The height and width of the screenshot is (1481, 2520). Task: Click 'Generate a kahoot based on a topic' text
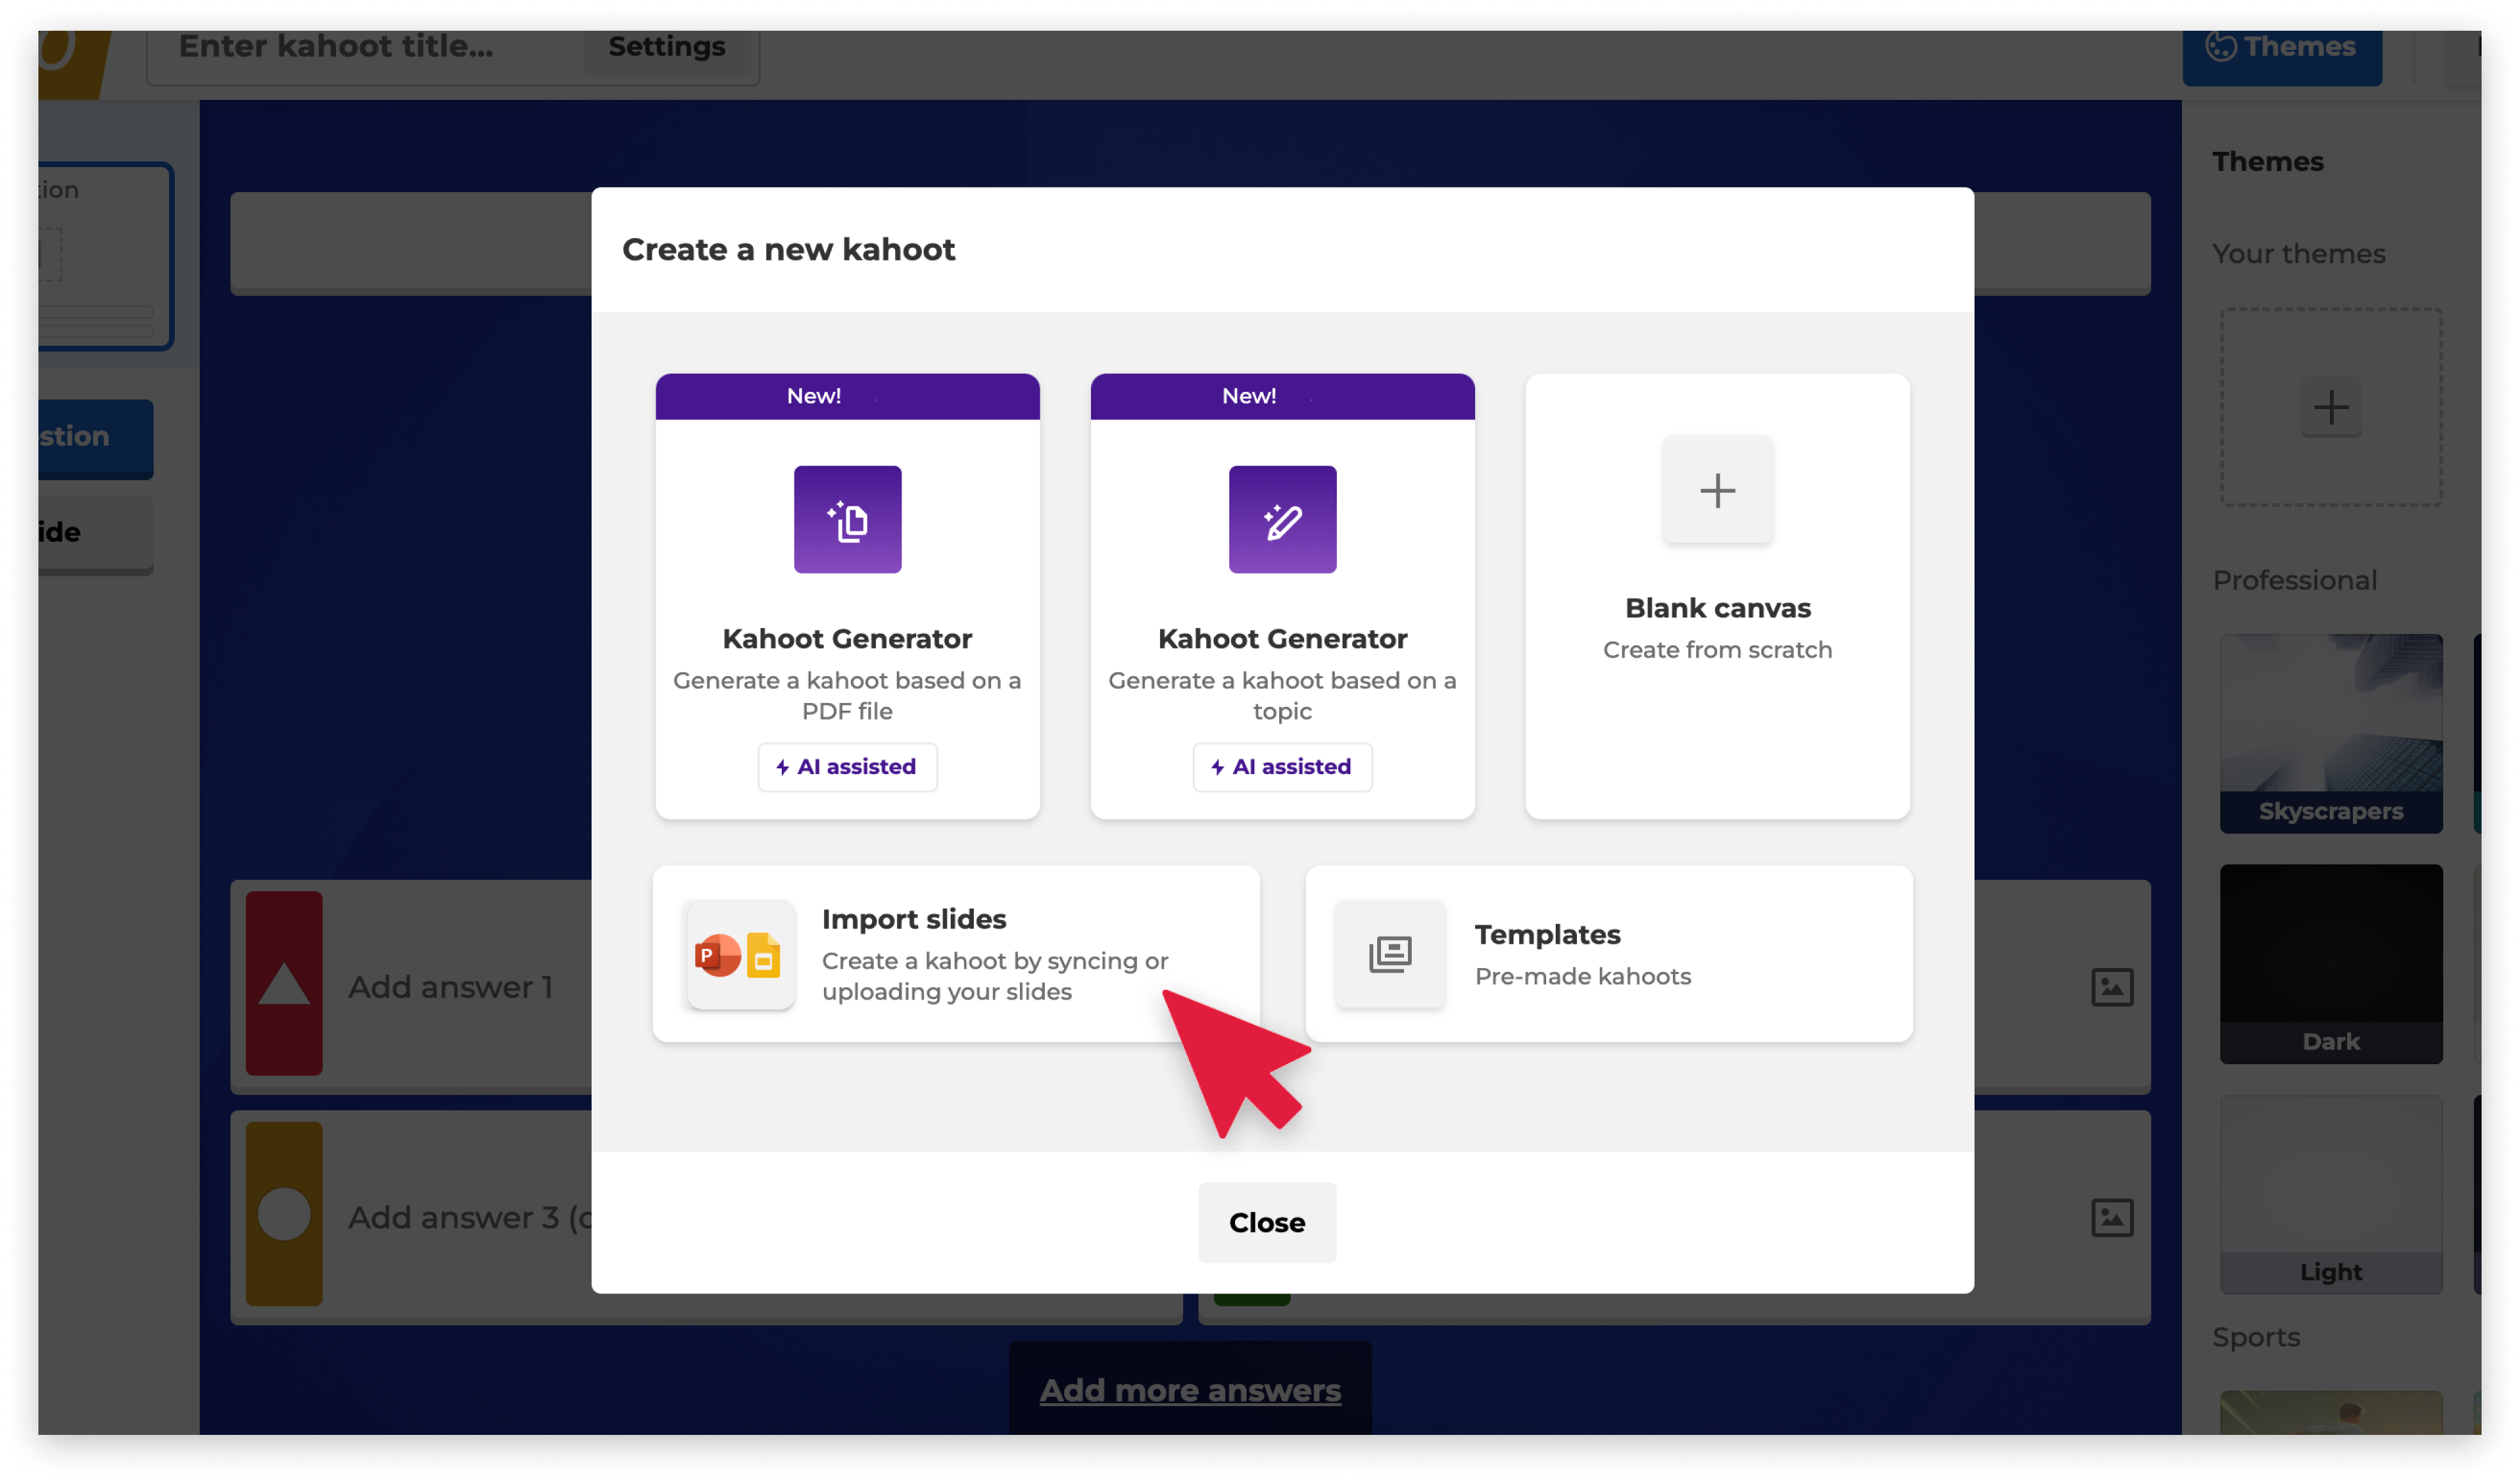click(1282, 696)
